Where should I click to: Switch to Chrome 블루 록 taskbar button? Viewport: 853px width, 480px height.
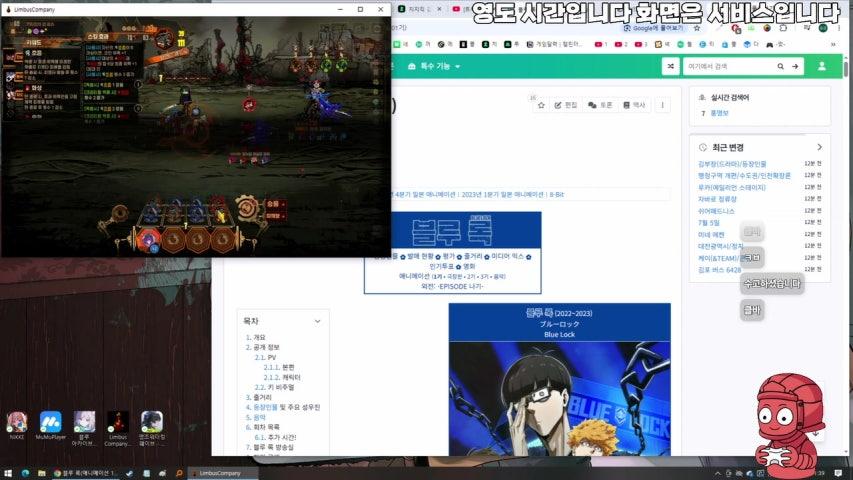pyautogui.click(x=86, y=473)
